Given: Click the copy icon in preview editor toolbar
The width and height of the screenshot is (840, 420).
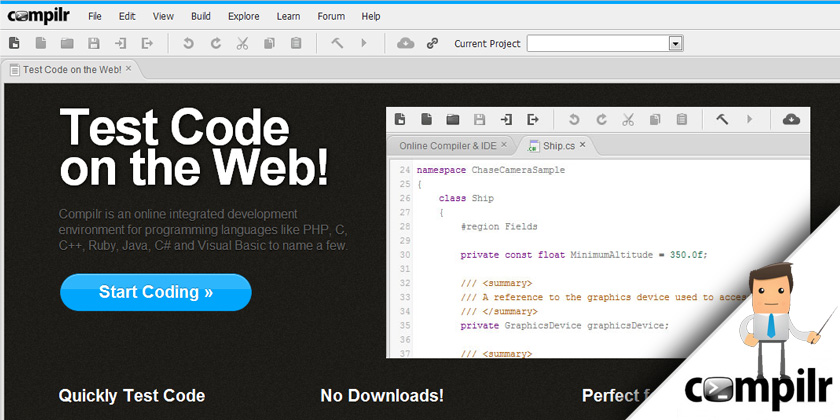Looking at the screenshot, I should coord(655,119).
